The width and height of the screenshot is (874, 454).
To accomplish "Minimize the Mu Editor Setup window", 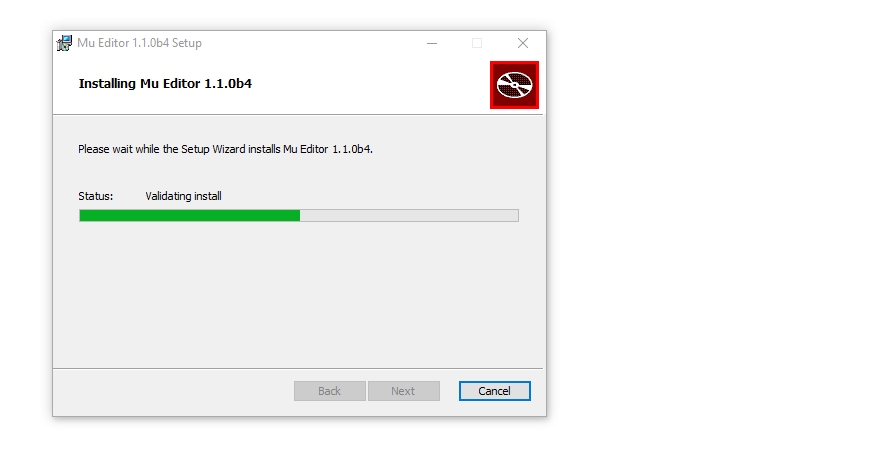I will 431,43.
